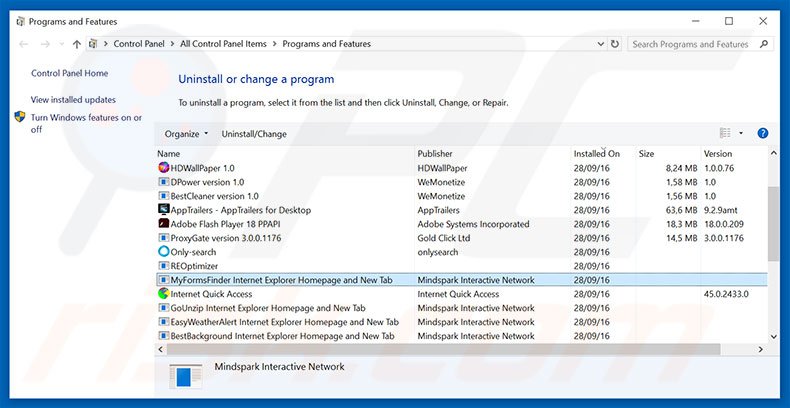Navigate to Control Panel breadcrumb
This screenshot has width=790, height=408.
[139, 44]
